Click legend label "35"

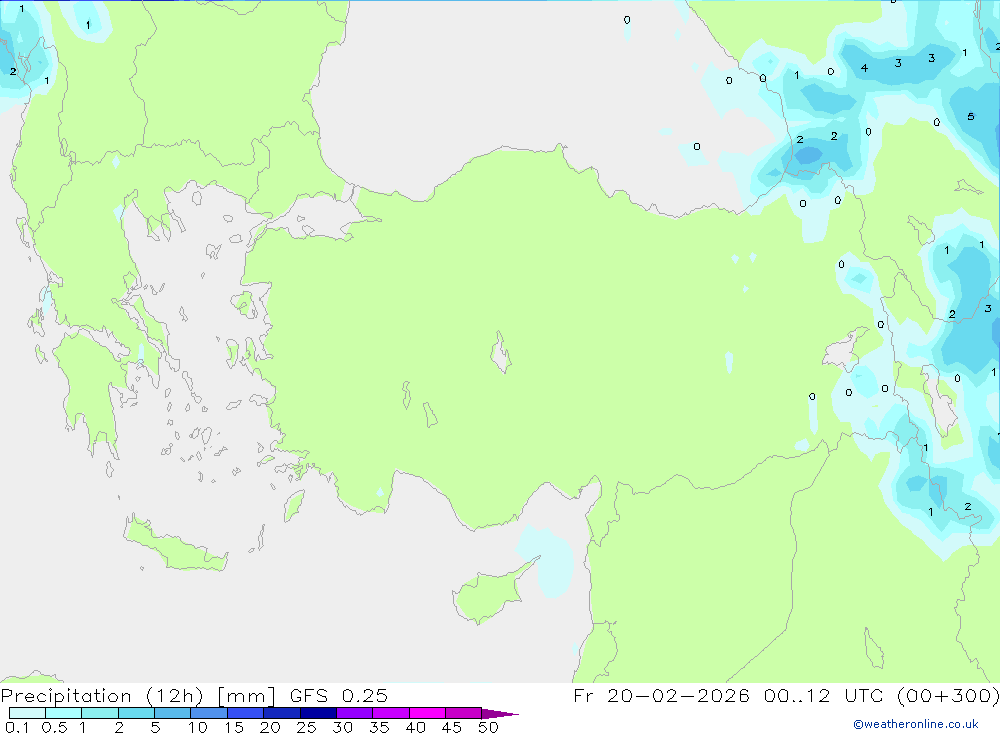[379, 727]
